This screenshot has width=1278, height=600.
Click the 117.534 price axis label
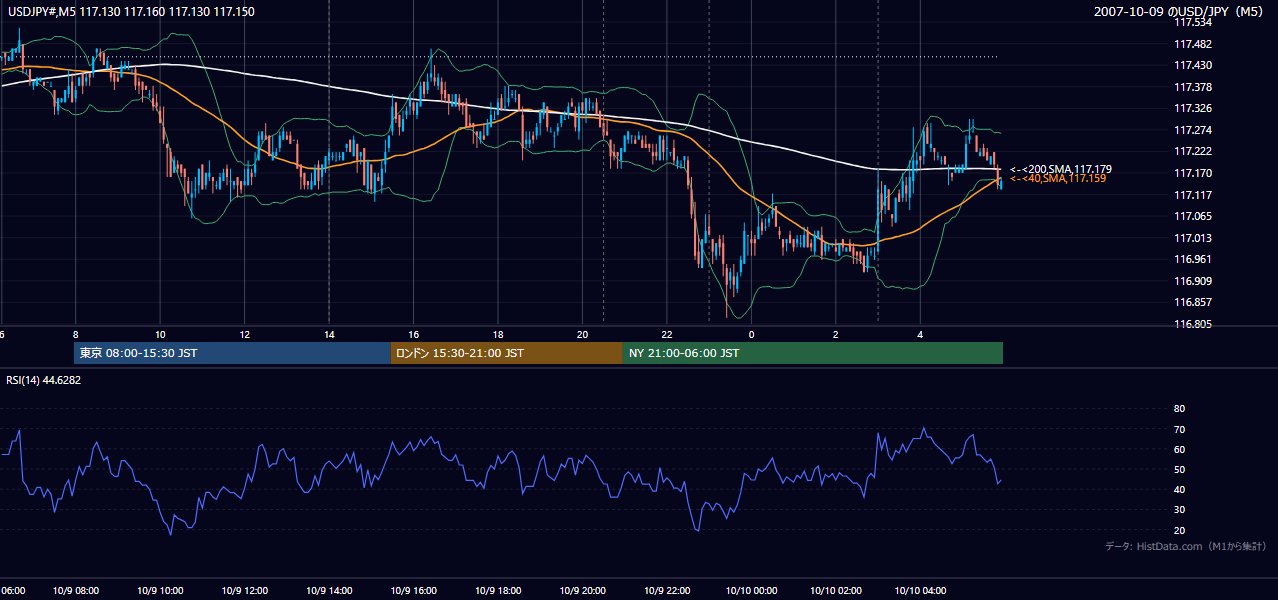[x=1192, y=22]
